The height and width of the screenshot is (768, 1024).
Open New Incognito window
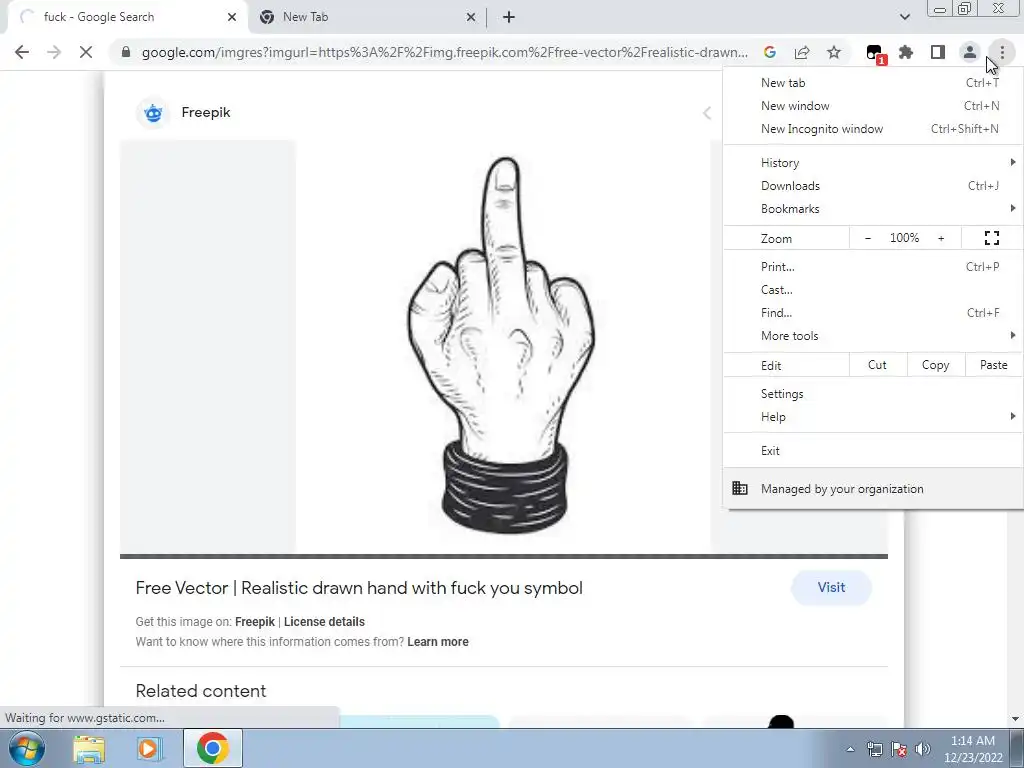[x=873, y=129]
